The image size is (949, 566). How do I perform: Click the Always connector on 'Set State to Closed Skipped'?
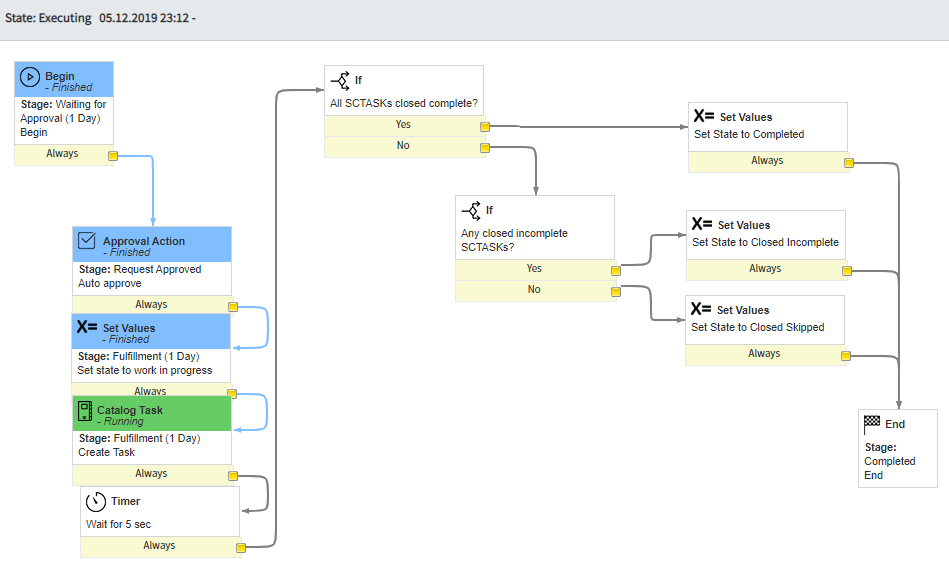(845, 355)
